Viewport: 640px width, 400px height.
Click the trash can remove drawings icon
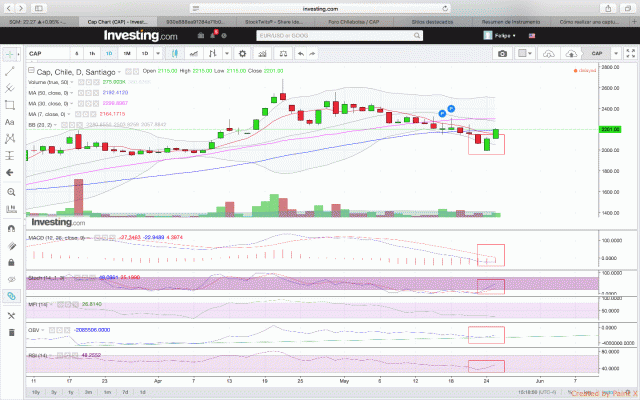coord(11,332)
